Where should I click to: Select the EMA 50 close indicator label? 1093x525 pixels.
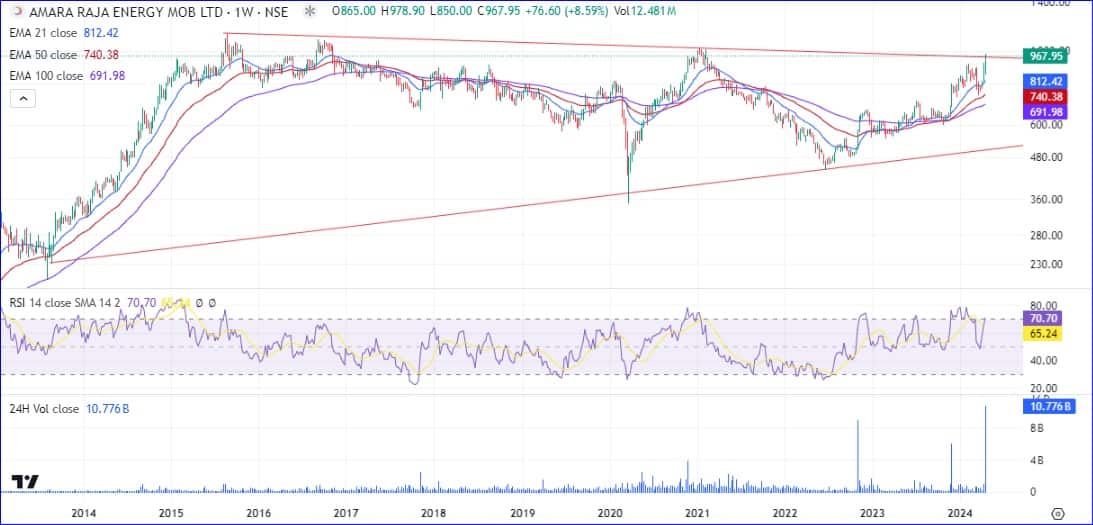(x=45, y=54)
